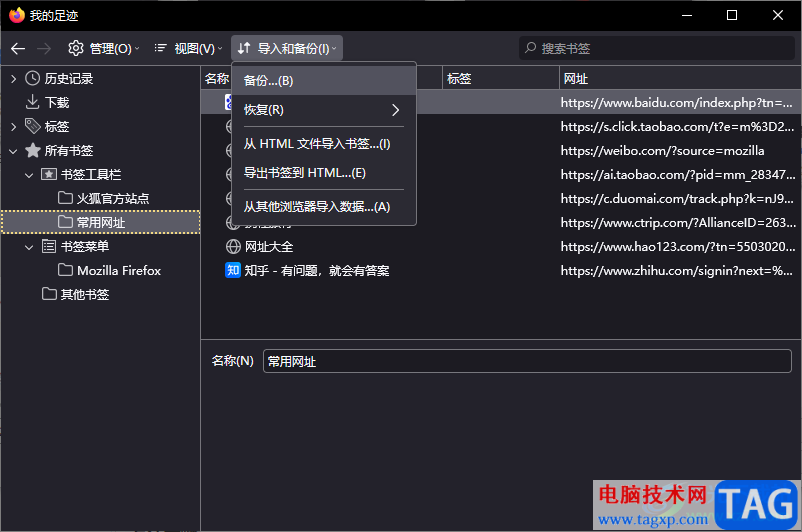Image resolution: width=802 pixels, height=532 pixels.
Task: Click the c.duomai.com URL cell
Action: (677, 198)
